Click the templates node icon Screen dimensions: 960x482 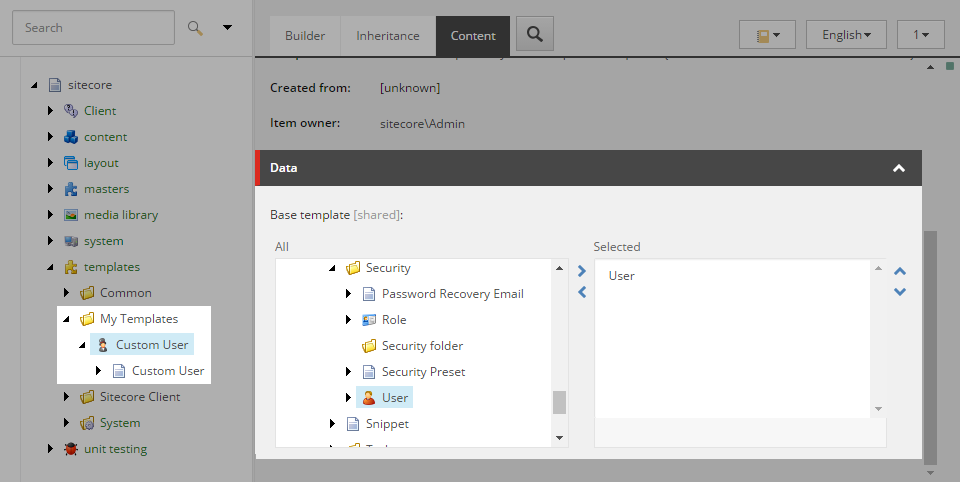(71, 267)
